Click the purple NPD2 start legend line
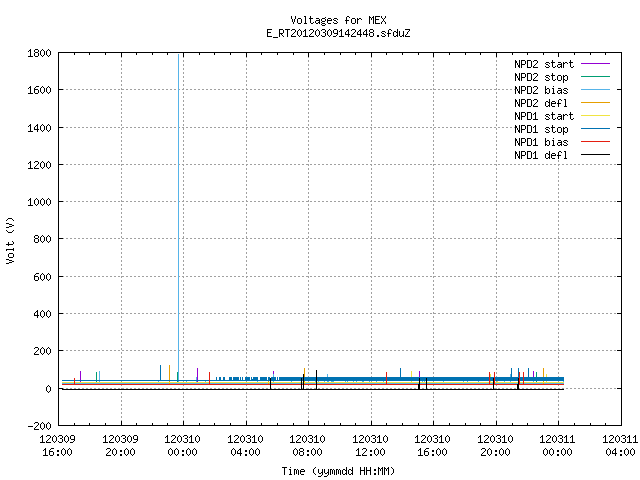 tap(596, 64)
